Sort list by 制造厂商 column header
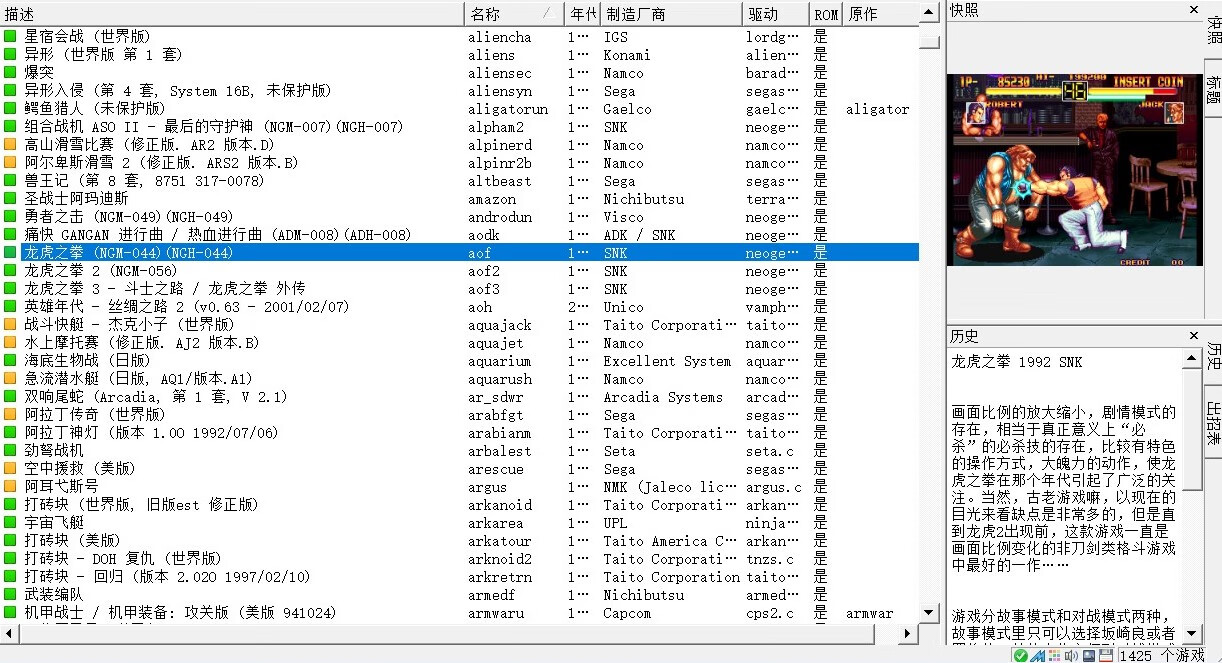The height and width of the screenshot is (663, 1222). click(x=671, y=14)
